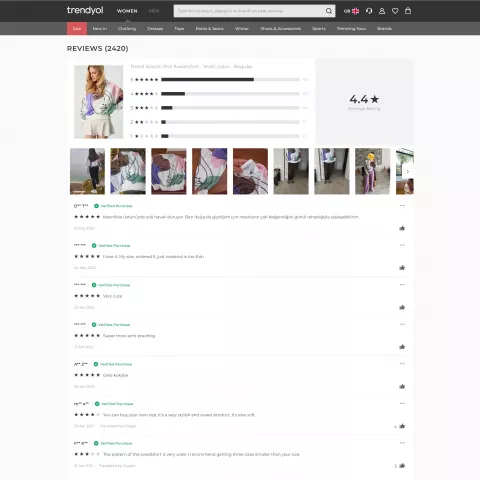This screenshot has width=480, height=480.
Task: Open three-dot menu on A** Z** review
Action: click(x=402, y=364)
